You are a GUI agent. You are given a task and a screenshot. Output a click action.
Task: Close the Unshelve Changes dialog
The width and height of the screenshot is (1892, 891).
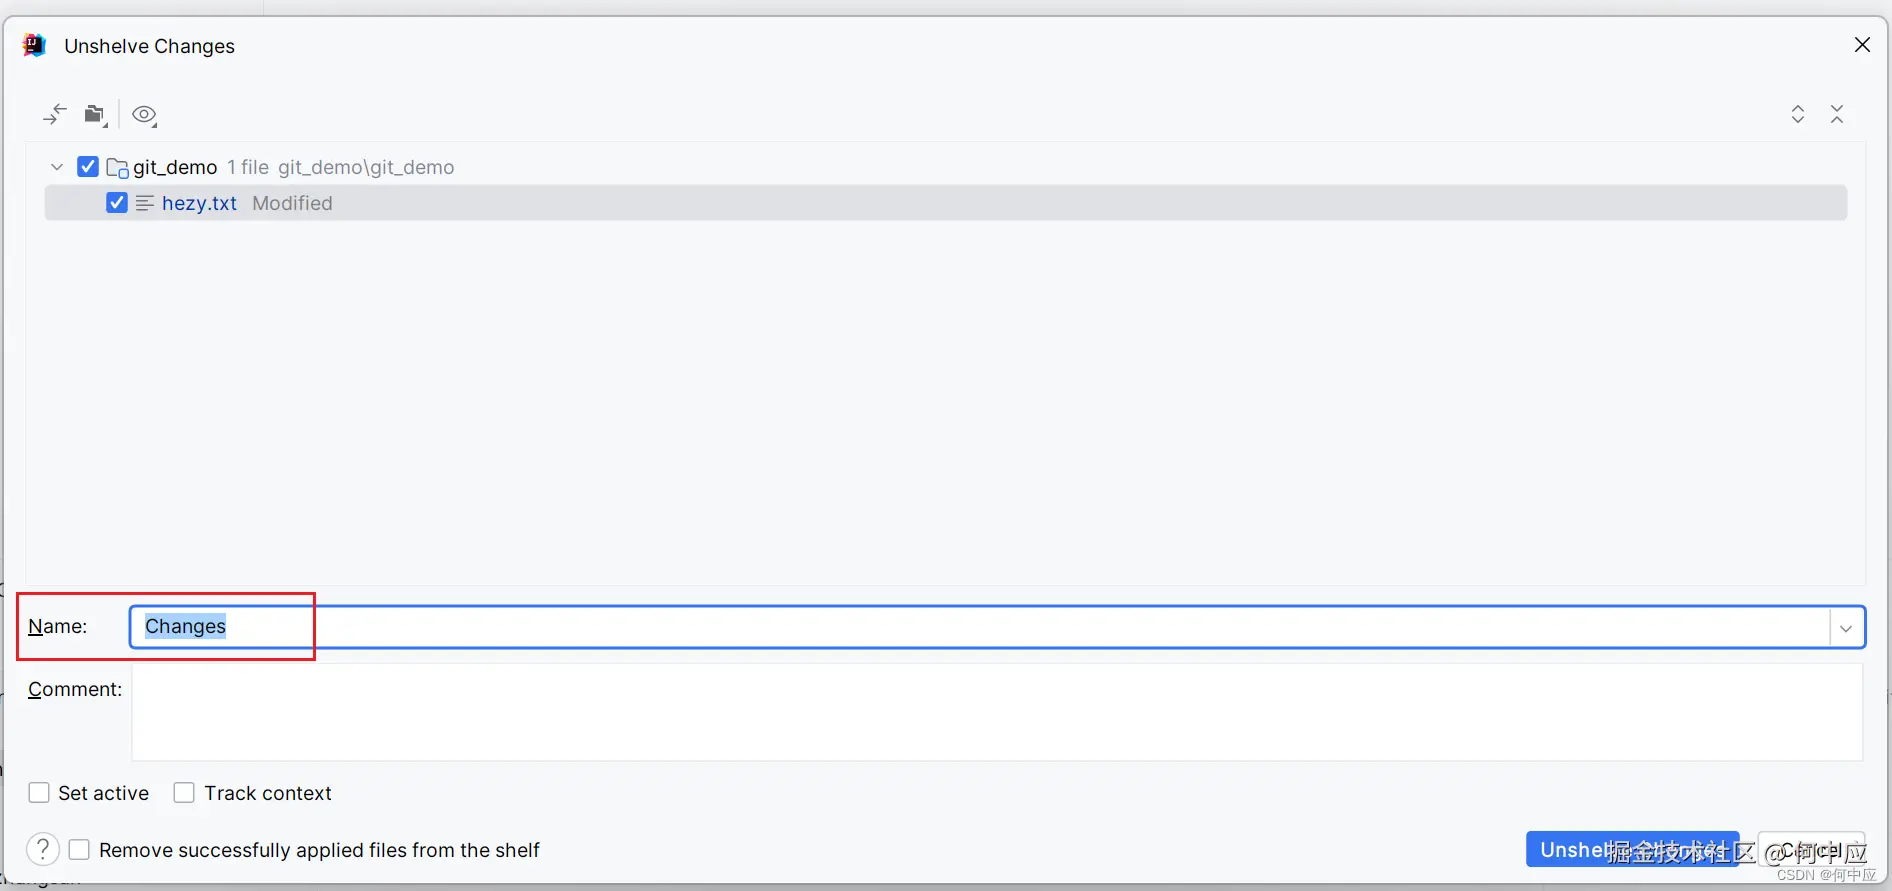pos(1862,45)
